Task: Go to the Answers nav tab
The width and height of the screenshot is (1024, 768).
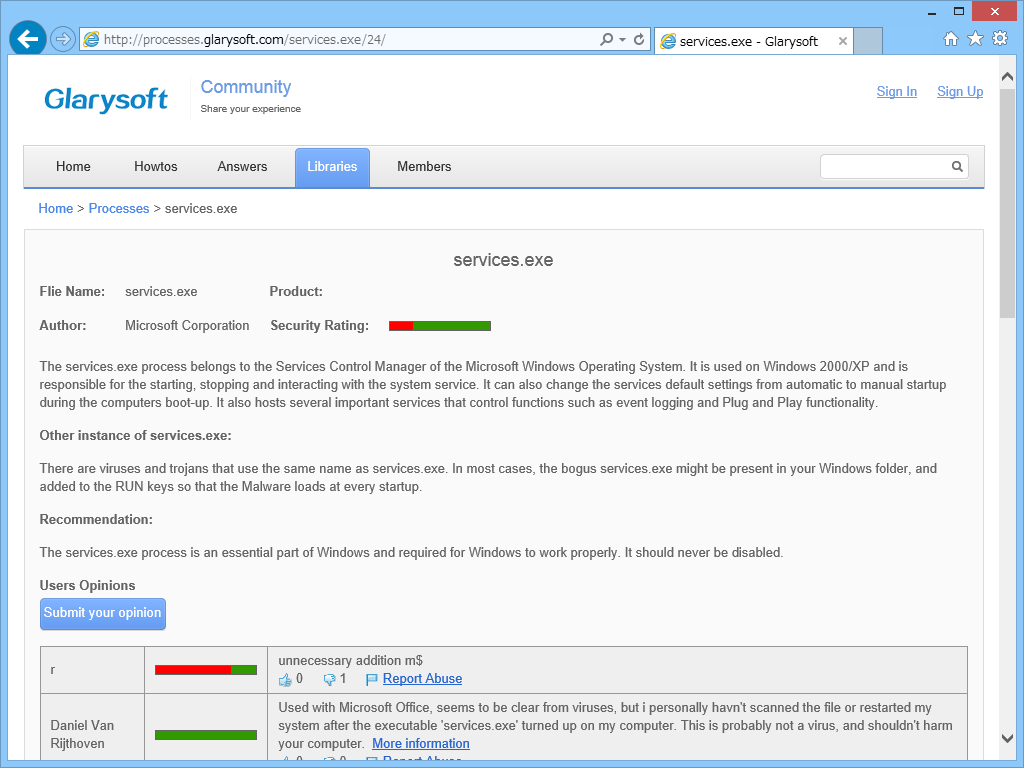Action: 242,167
